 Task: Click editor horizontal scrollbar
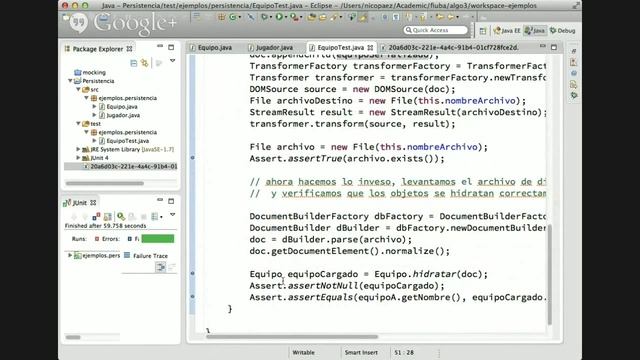point(292,337)
